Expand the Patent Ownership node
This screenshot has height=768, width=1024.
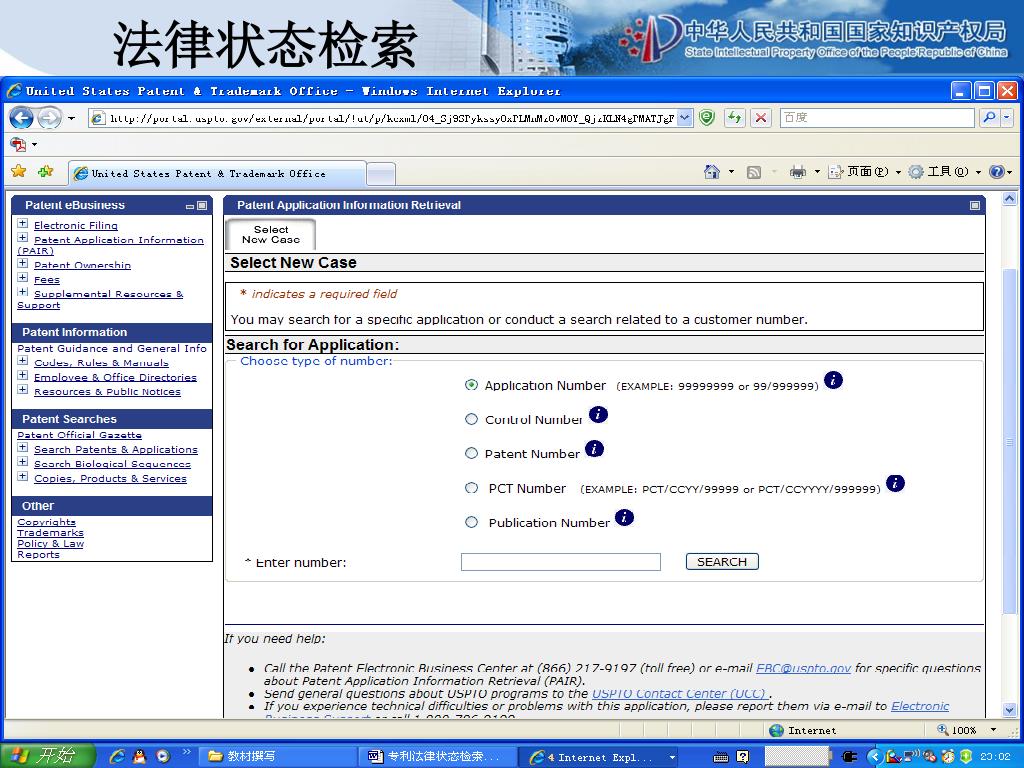coord(23,263)
